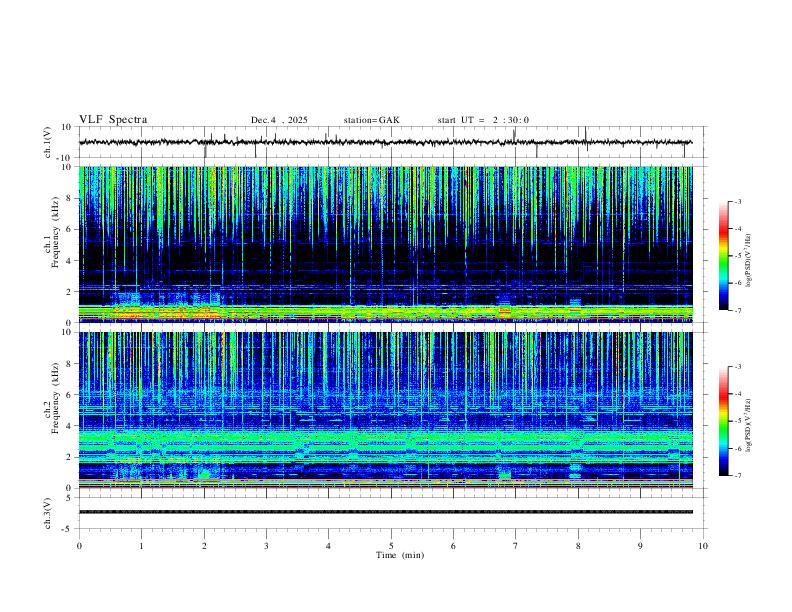This screenshot has height=612, width=792.
Task: Click the "ch.1(V)" waveform axis label
Action: pyautogui.click(x=48, y=142)
